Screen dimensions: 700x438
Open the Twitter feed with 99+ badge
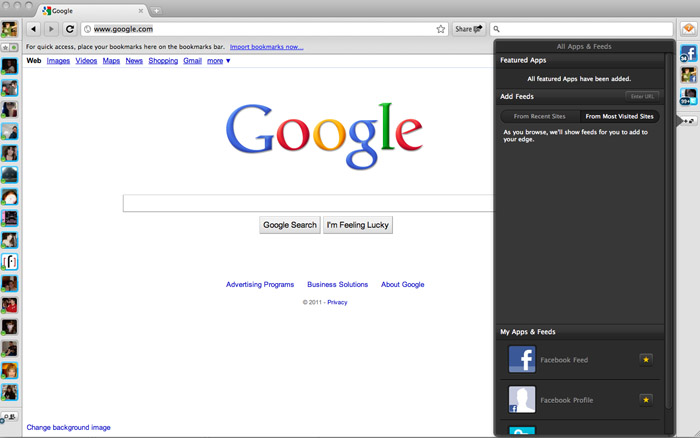tap(688, 96)
